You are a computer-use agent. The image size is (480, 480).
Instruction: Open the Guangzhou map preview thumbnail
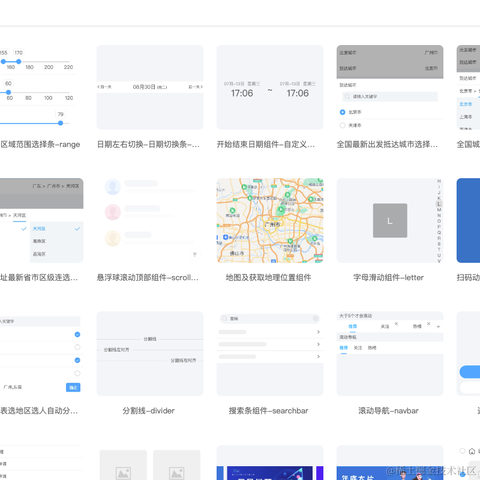270,220
